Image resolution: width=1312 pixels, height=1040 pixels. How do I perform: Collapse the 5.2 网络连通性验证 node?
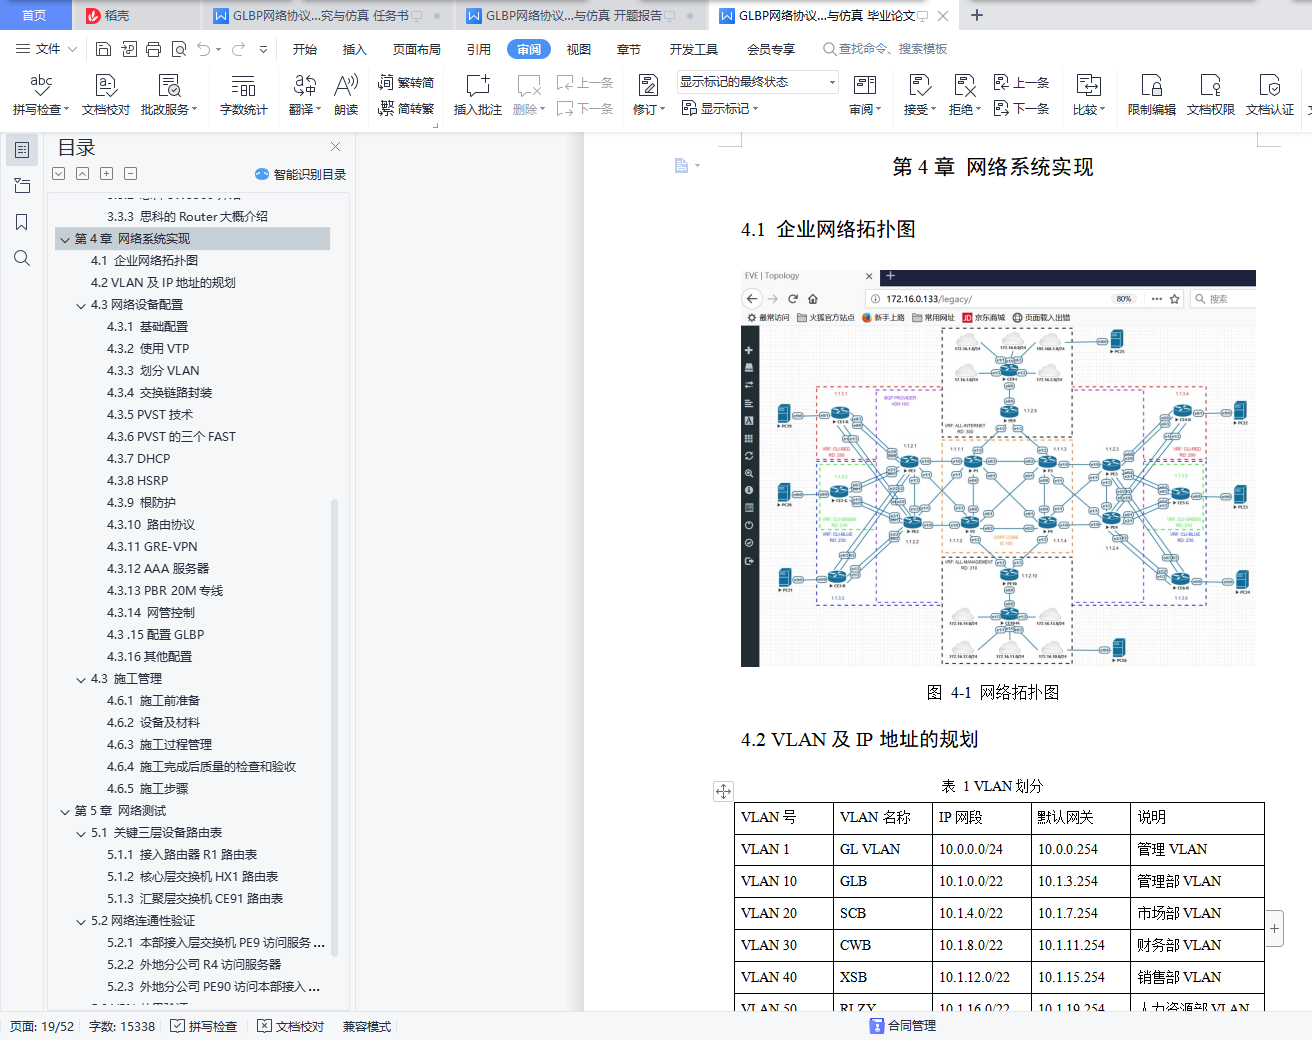click(x=81, y=921)
